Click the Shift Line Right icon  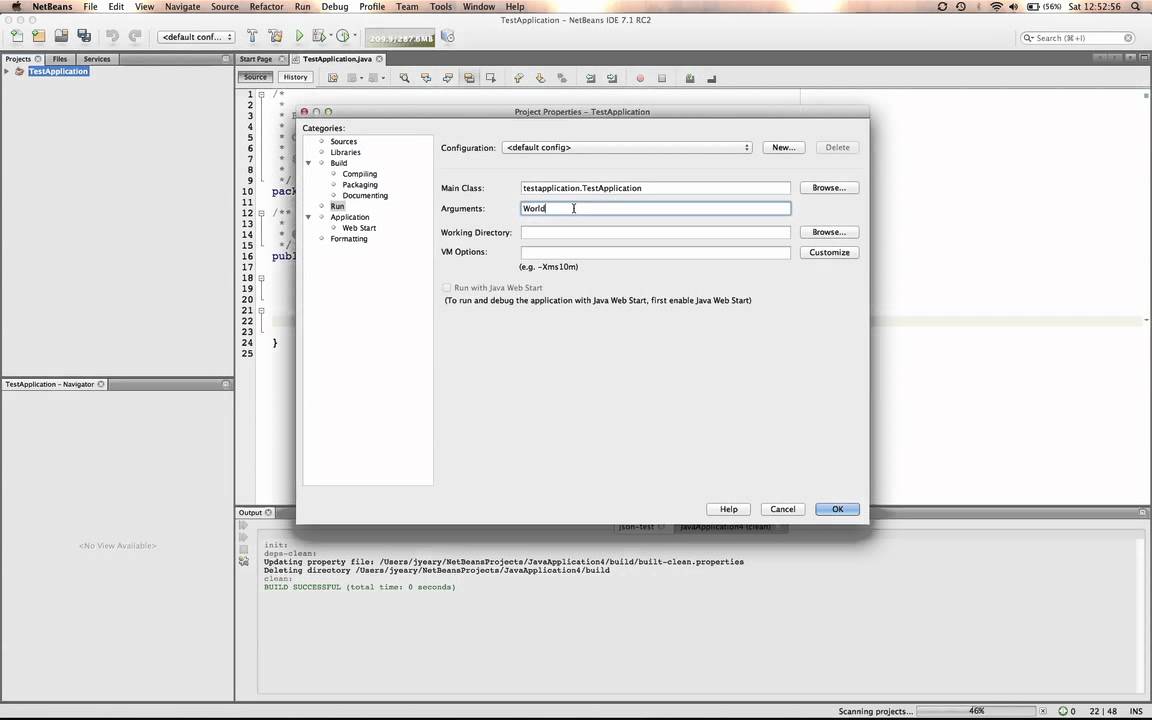tap(612, 78)
